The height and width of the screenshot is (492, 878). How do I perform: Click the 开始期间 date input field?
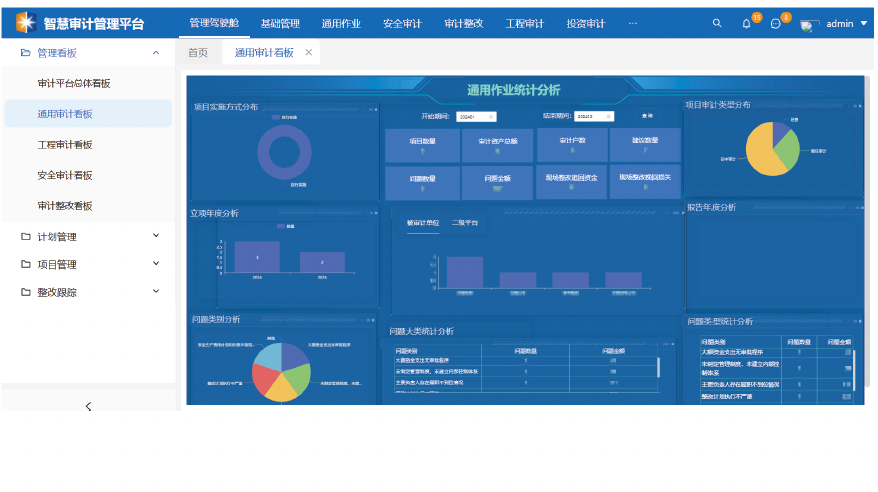(x=470, y=117)
